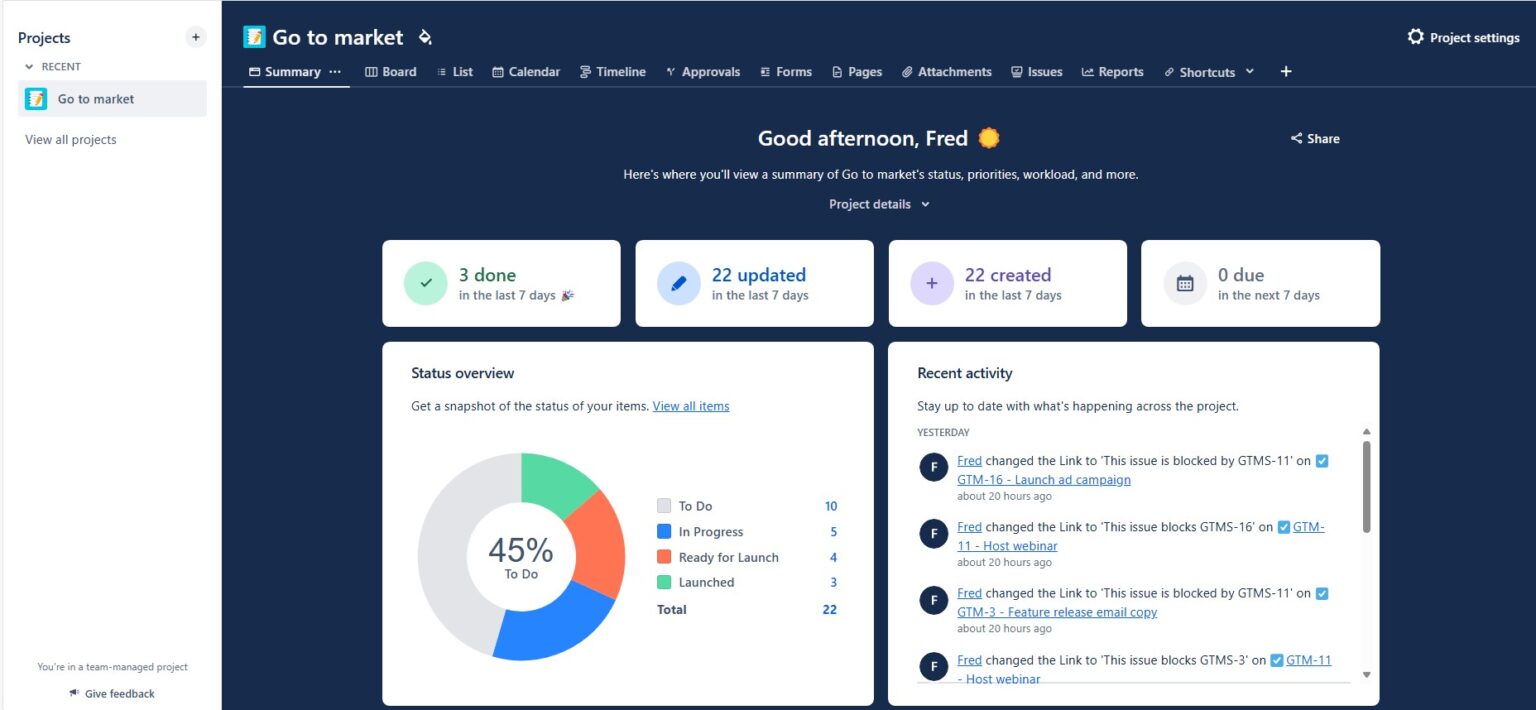Image resolution: width=1536 pixels, height=710 pixels.
Task: Collapse the RECENT section in Projects
Action: (x=28, y=66)
